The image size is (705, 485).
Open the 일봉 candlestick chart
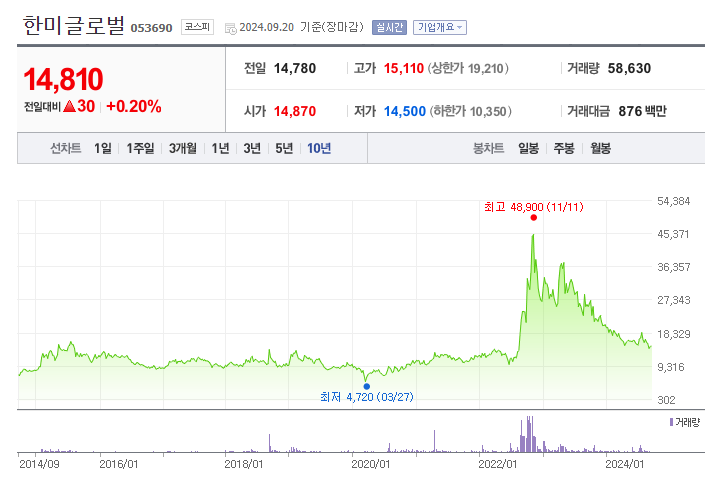pyautogui.click(x=528, y=148)
